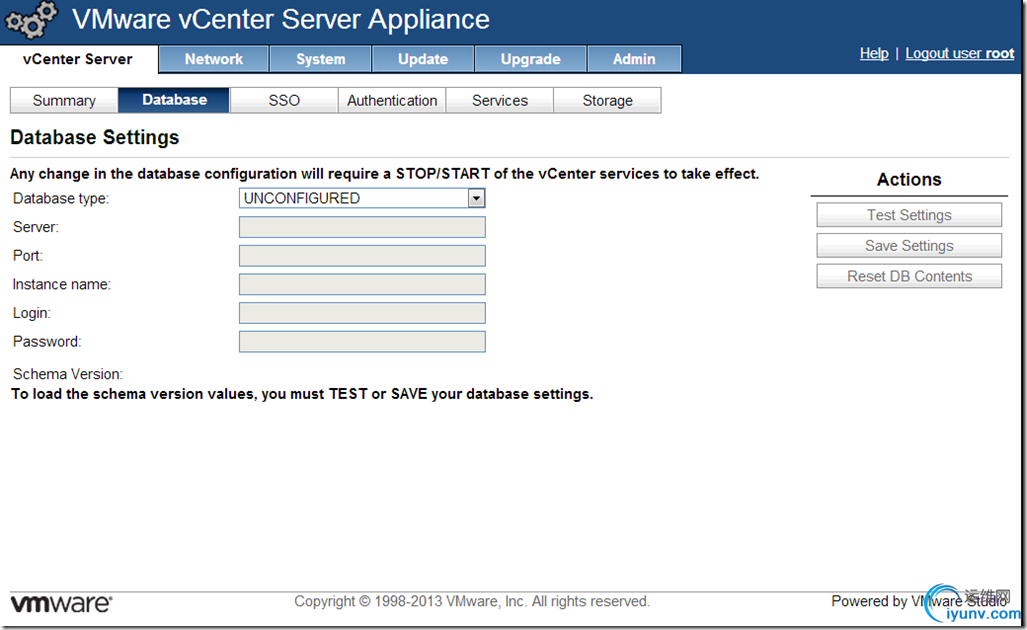Image resolution: width=1027 pixels, height=630 pixels.
Task: Select the Database sub-tab
Action: pos(174,100)
